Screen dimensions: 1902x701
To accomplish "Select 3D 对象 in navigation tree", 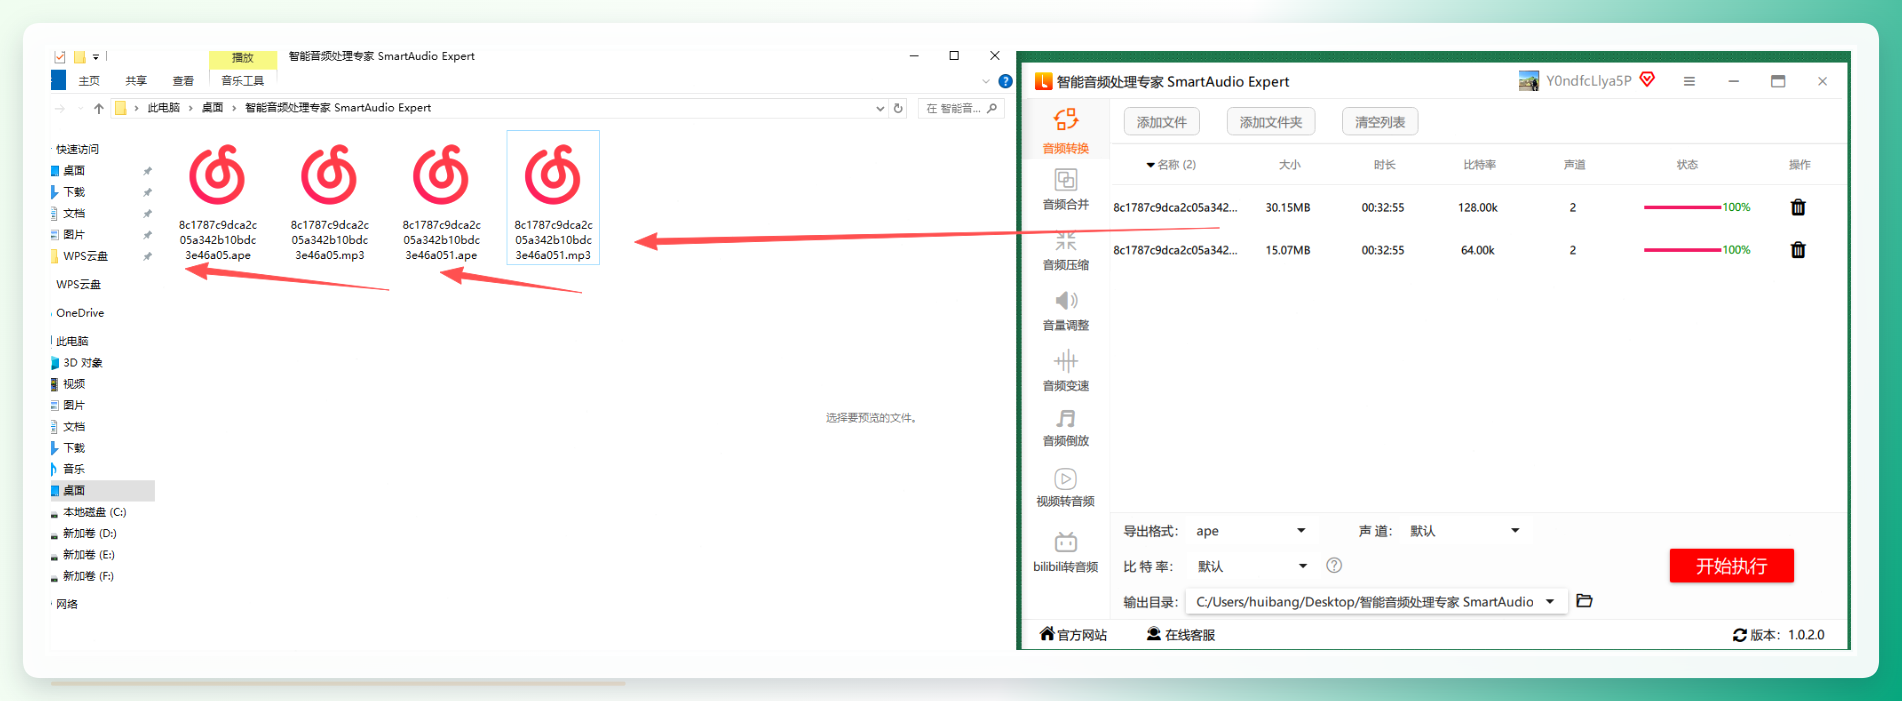I will pos(83,363).
